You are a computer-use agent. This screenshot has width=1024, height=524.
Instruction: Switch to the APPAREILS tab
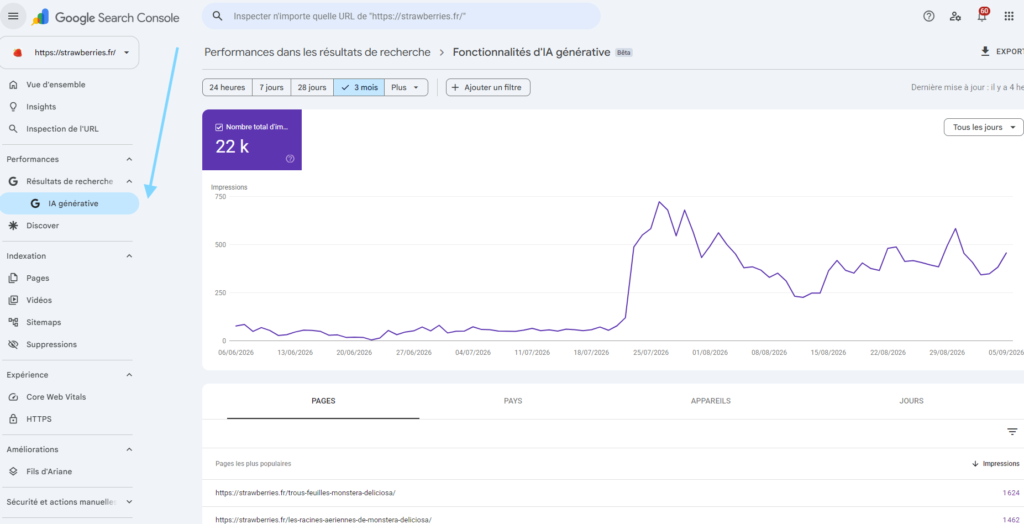pos(711,401)
